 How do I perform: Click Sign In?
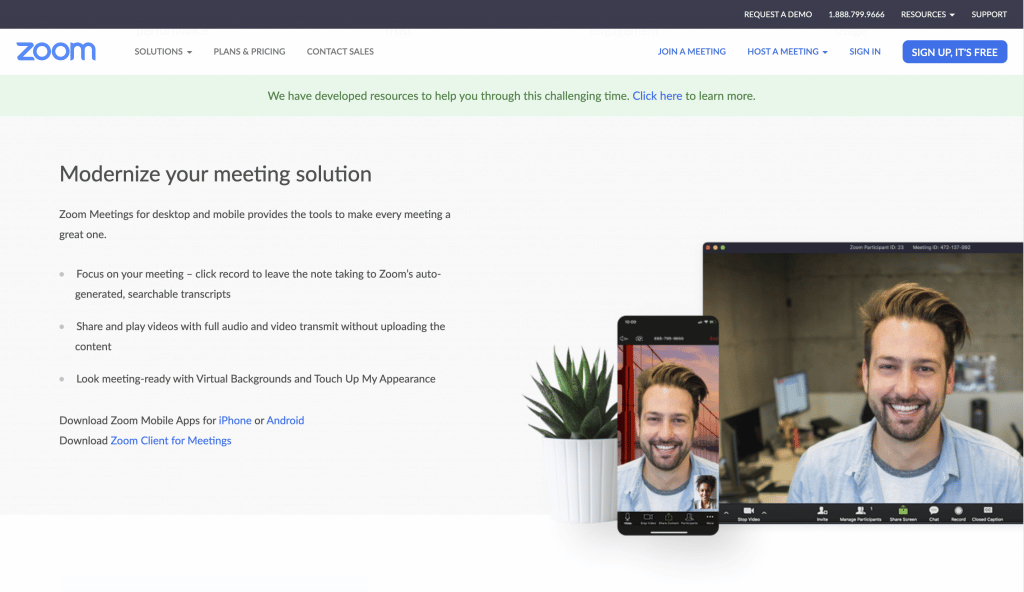click(x=865, y=52)
